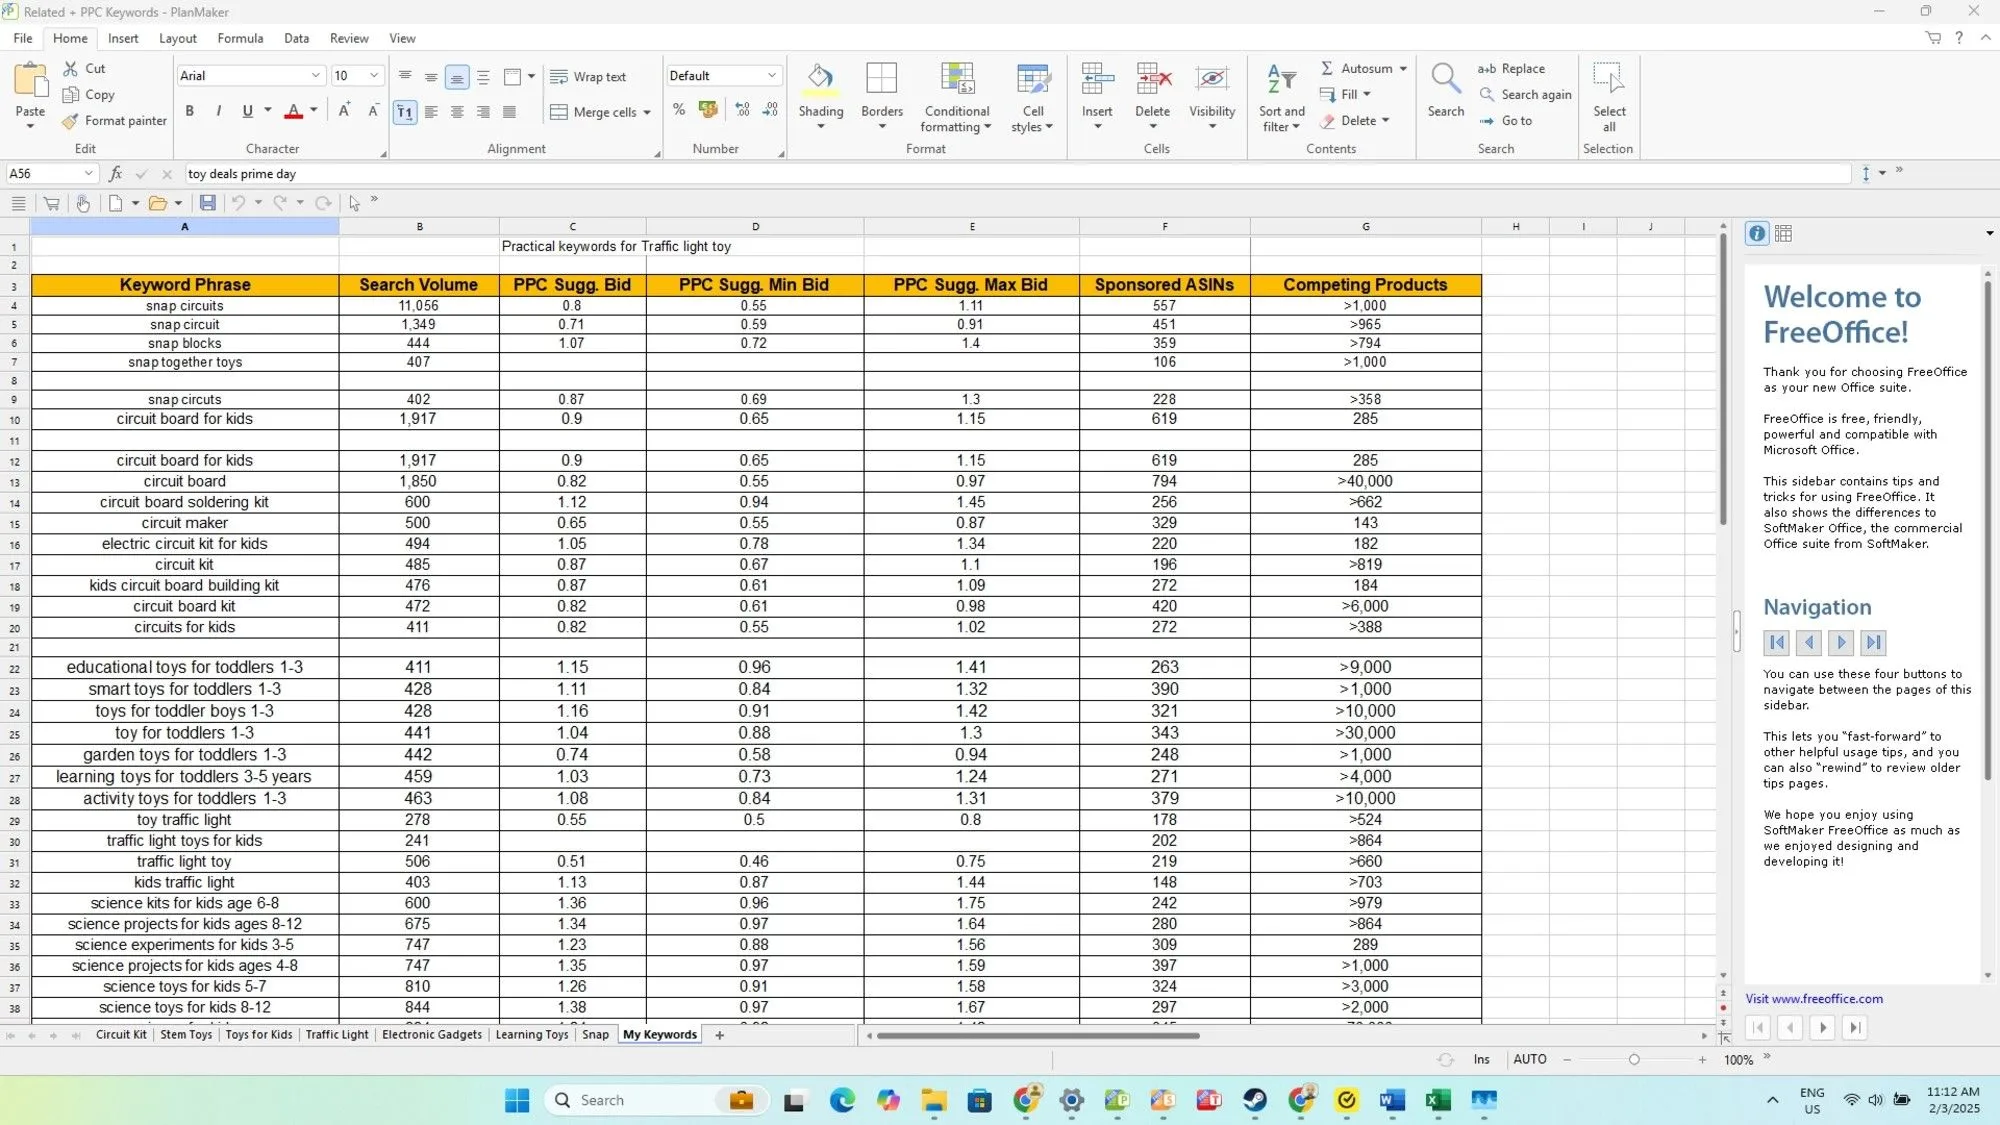
Task: Enable Wrap text for the cell
Action: [x=590, y=76]
